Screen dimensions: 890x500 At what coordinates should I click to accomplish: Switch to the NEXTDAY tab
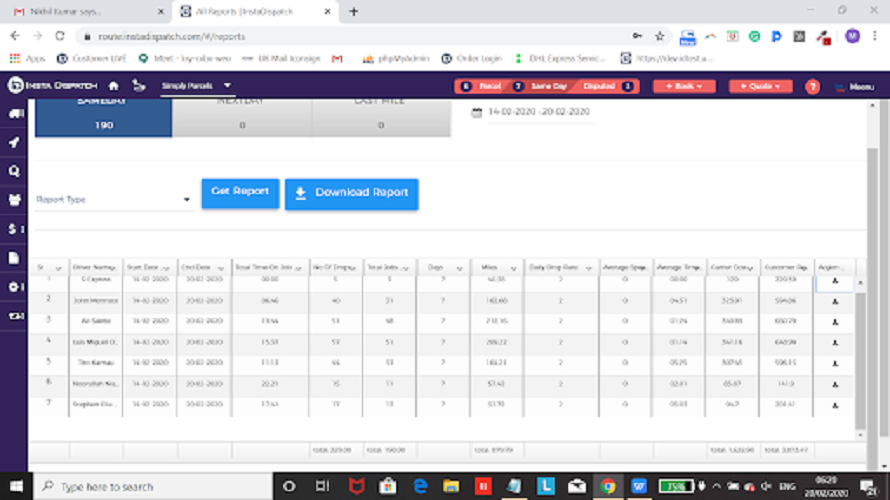[x=241, y=119]
